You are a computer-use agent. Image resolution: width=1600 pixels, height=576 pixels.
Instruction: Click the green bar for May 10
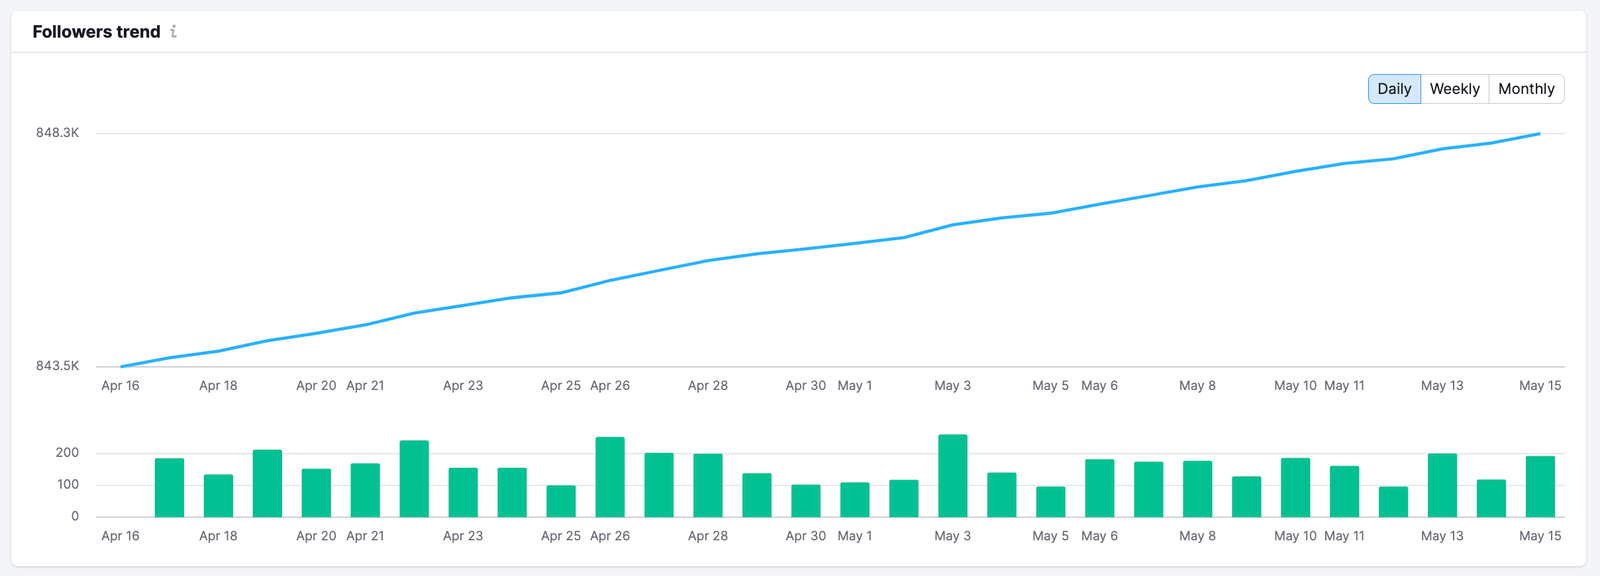[1295, 488]
